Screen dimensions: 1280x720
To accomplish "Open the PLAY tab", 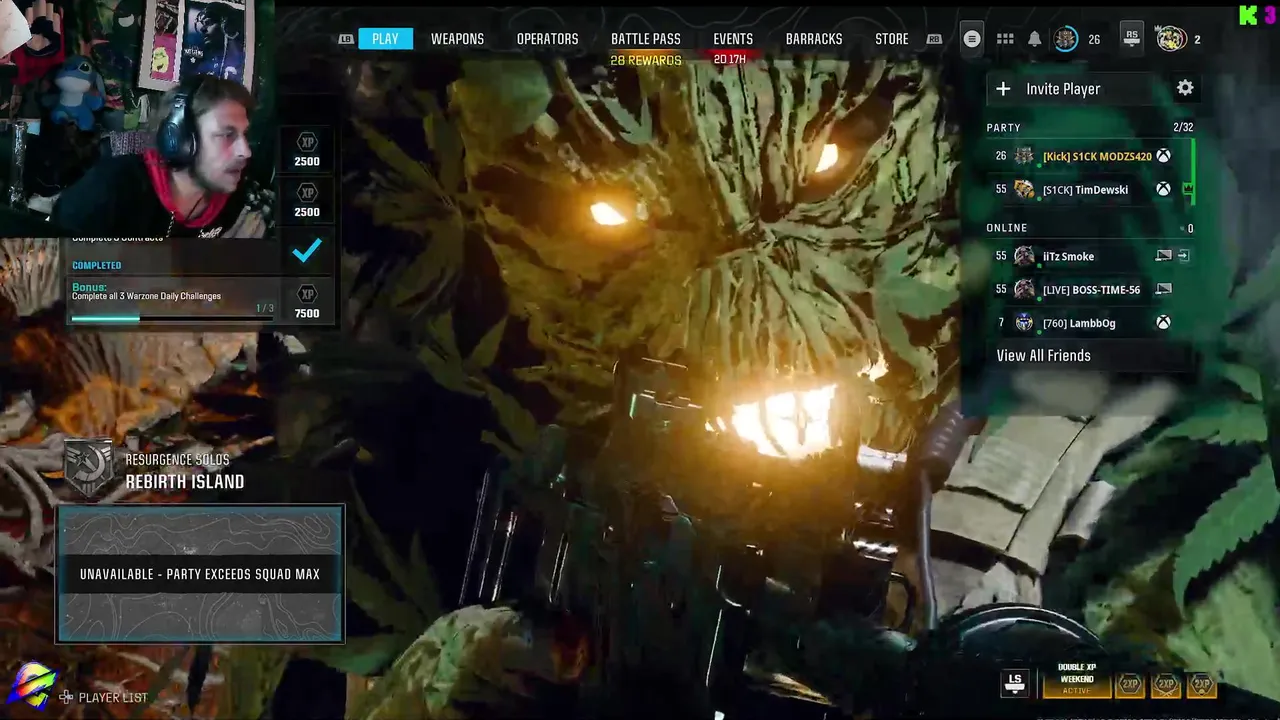I will [x=385, y=39].
